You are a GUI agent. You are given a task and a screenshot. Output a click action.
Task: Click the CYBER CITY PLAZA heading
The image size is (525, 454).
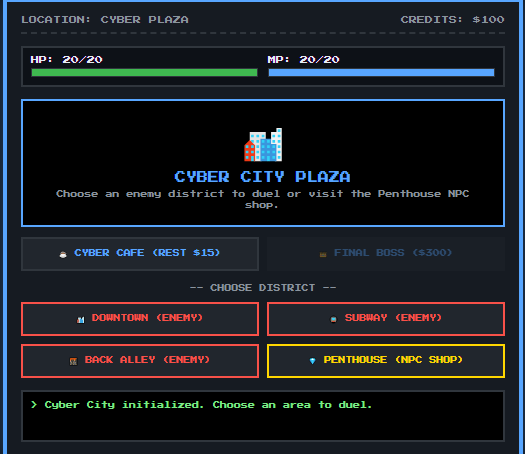coord(262,177)
